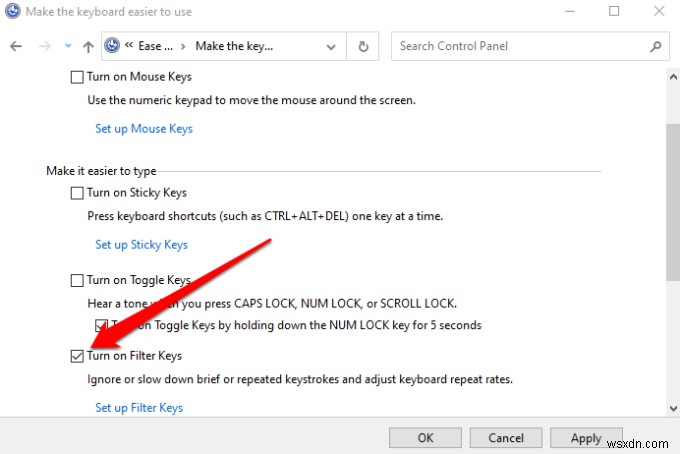Click the OK button

tap(425, 438)
